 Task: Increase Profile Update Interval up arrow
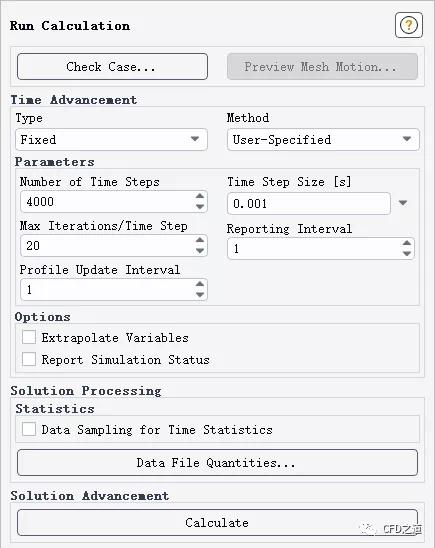200,284
